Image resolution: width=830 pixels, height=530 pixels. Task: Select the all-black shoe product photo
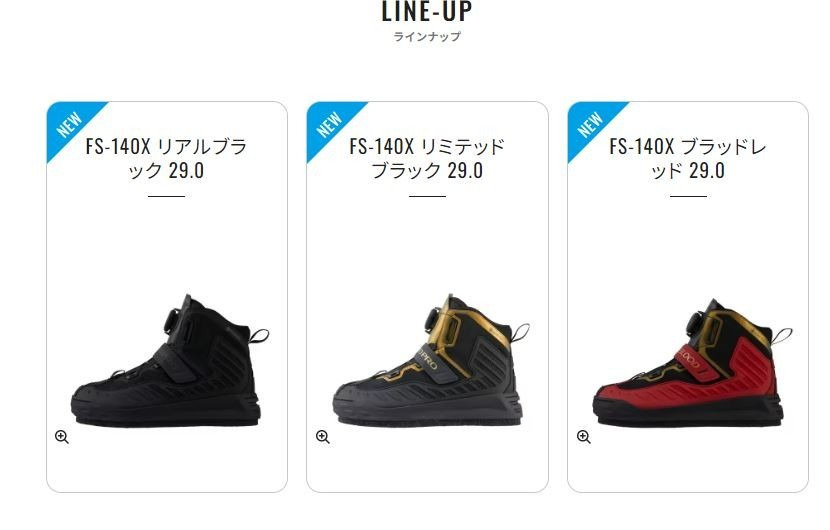169,360
